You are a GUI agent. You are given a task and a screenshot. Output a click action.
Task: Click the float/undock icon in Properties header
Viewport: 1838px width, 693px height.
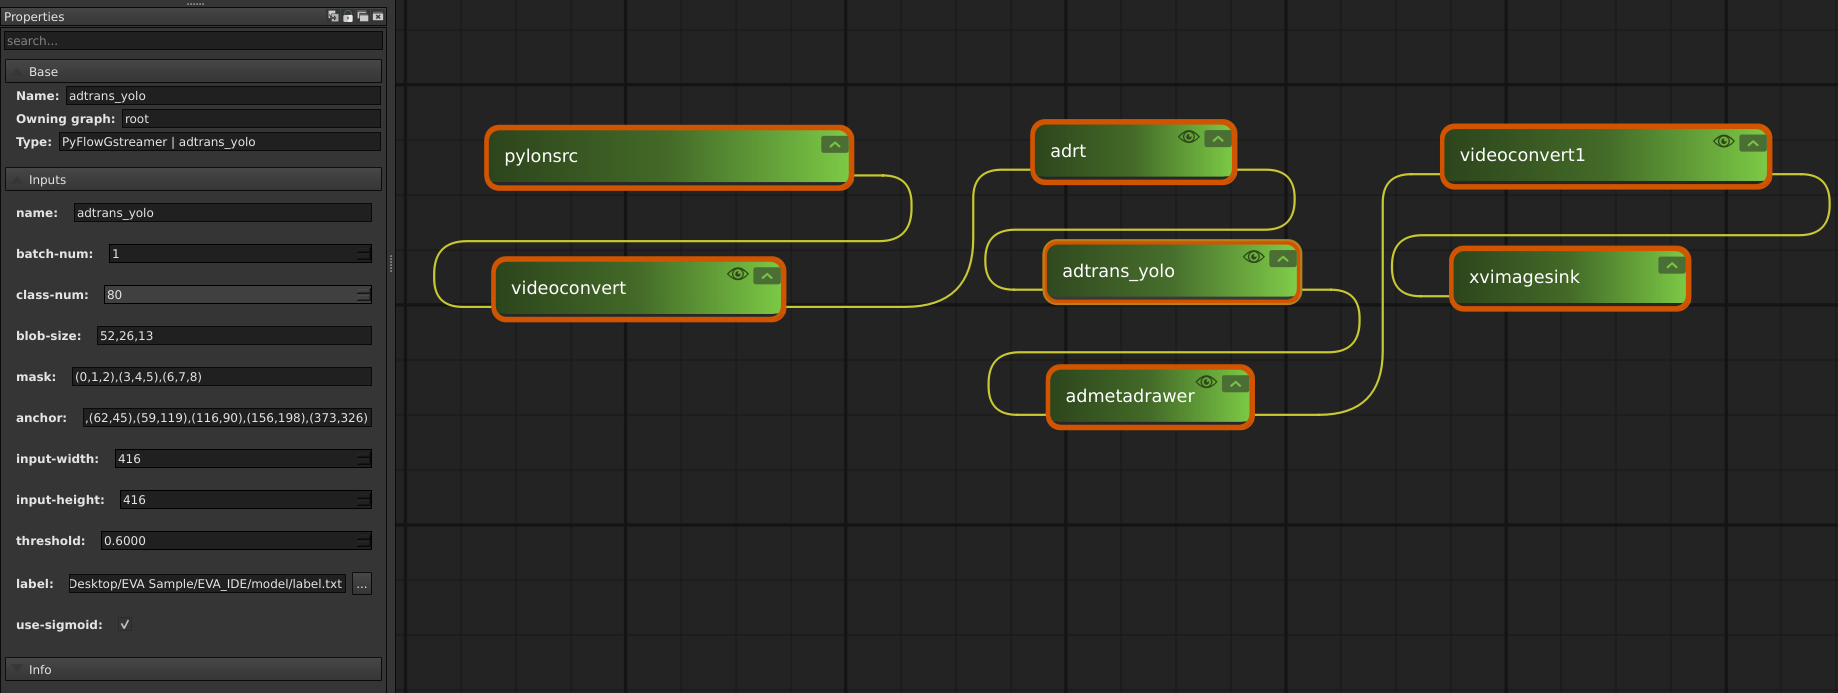pyautogui.click(x=363, y=17)
